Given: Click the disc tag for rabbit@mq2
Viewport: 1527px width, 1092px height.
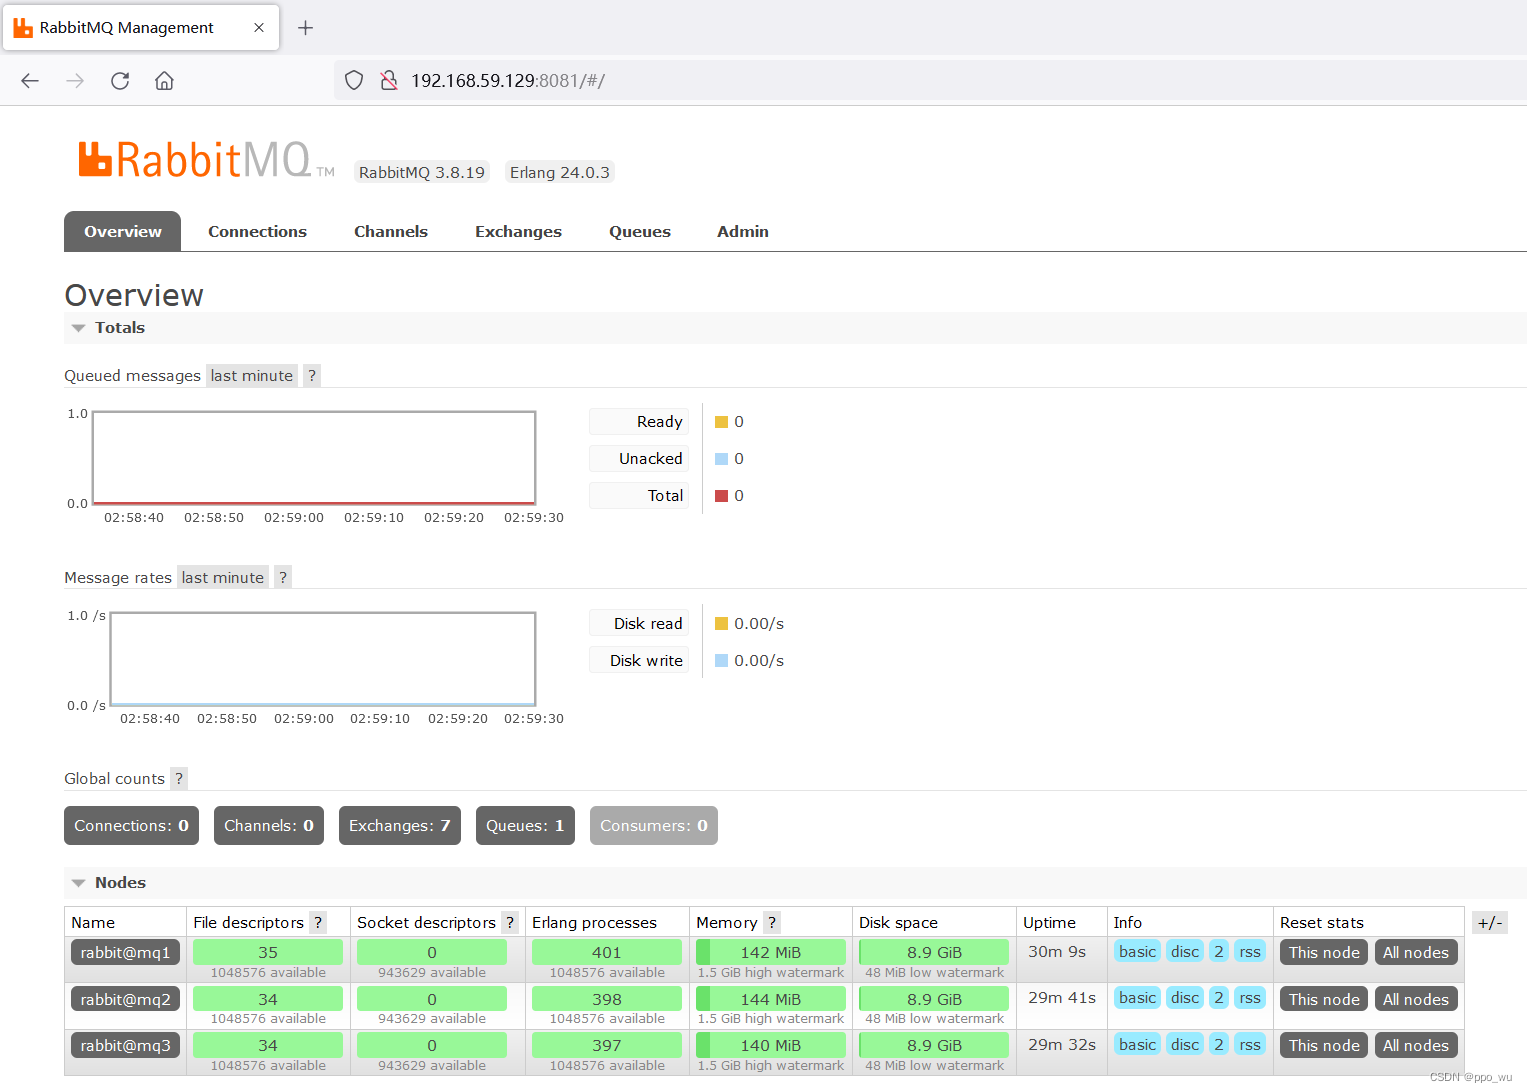Looking at the screenshot, I should (1185, 998).
